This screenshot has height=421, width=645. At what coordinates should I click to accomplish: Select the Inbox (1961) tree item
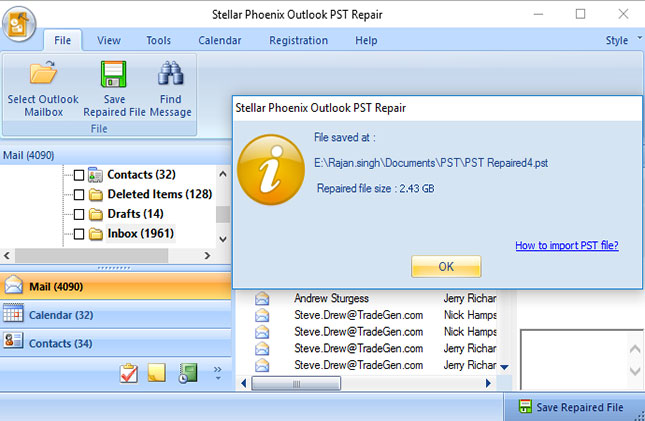click(x=140, y=234)
